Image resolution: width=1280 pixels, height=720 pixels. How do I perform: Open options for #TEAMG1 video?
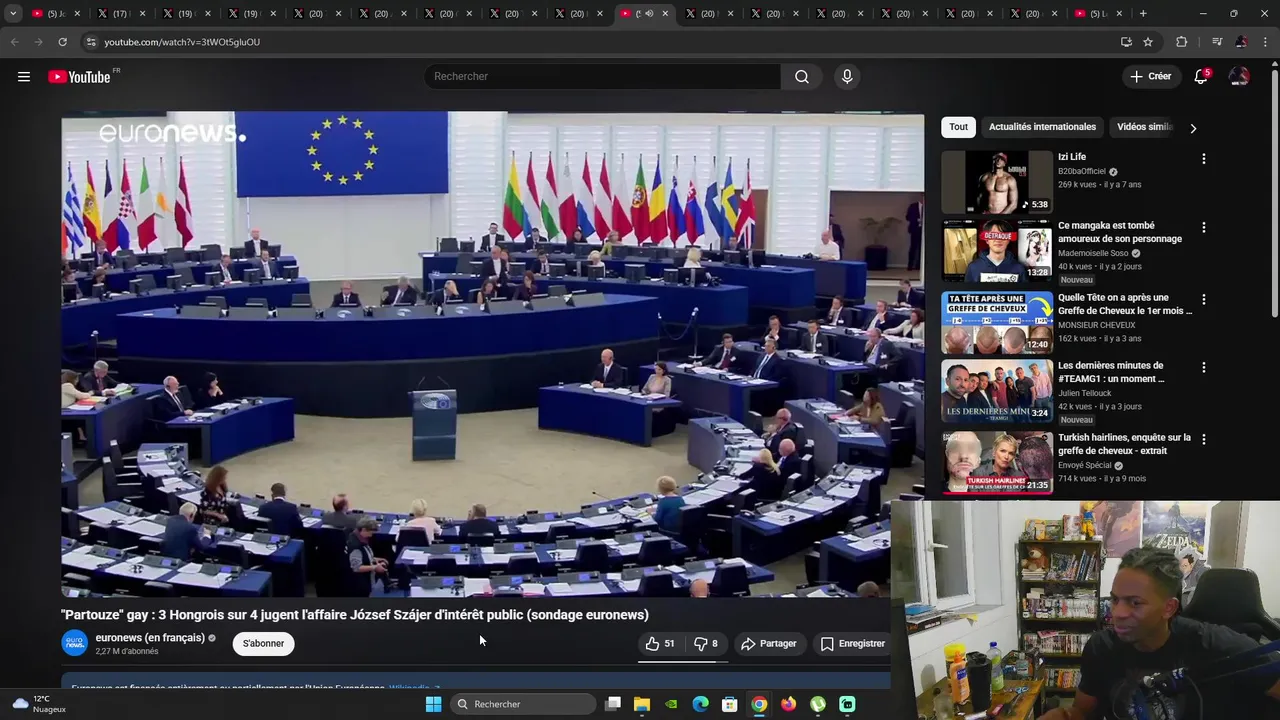(1203, 368)
